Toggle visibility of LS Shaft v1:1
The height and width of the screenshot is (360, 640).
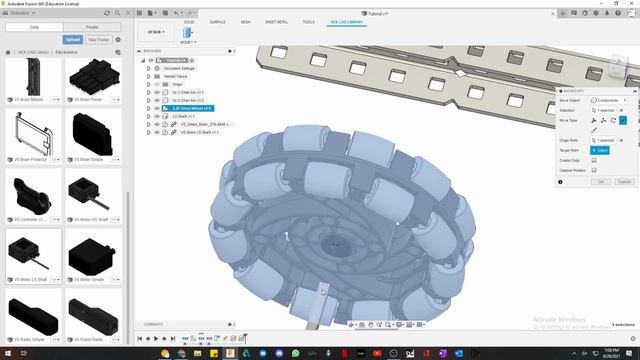pyautogui.click(x=157, y=116)
